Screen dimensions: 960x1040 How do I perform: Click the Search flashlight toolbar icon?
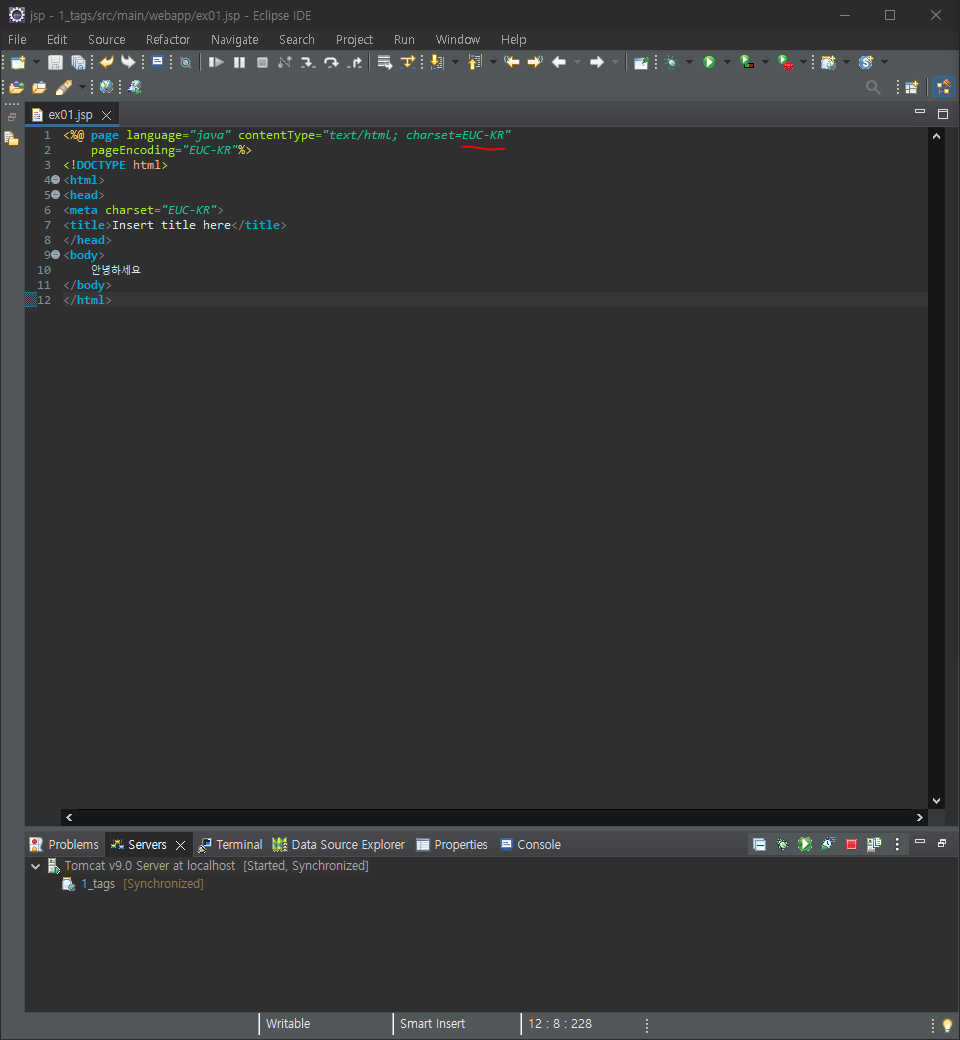click(64, 87)
